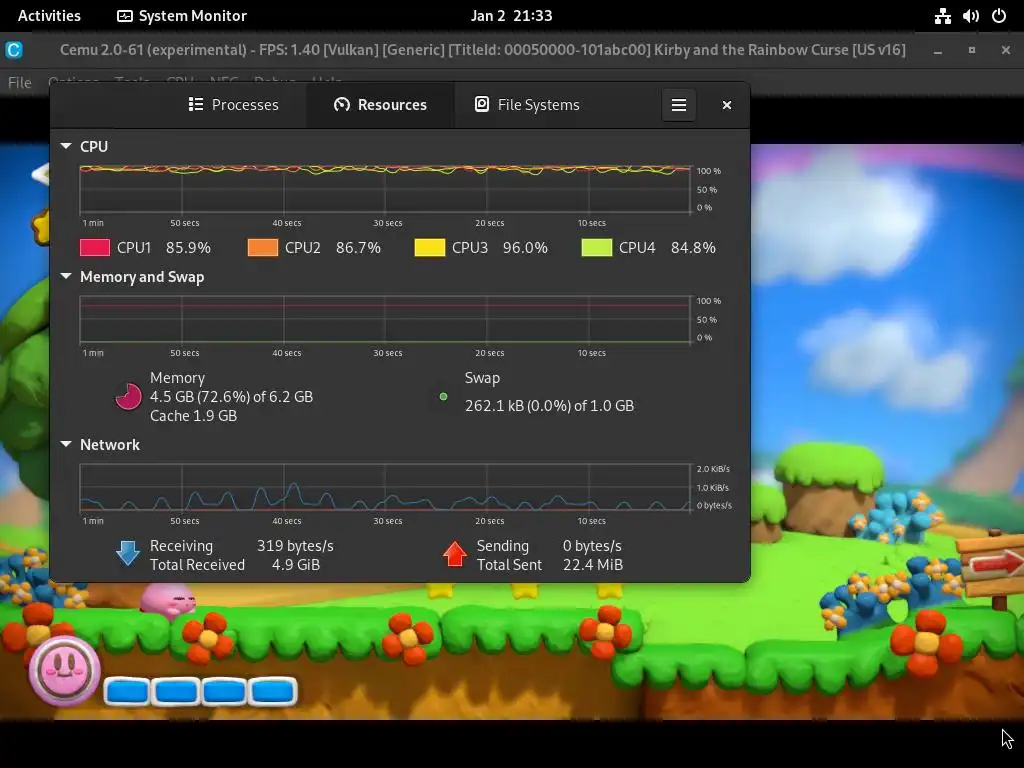Open System Monitor app menu in top bar
This screenshot has width=1024, height=768.
coord(182,16)
